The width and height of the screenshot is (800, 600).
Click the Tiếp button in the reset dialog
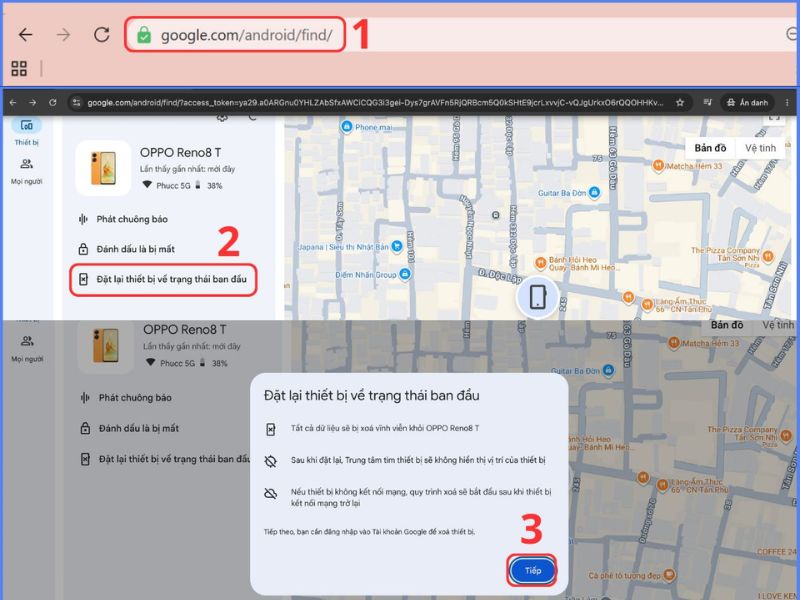coord(532,570)
